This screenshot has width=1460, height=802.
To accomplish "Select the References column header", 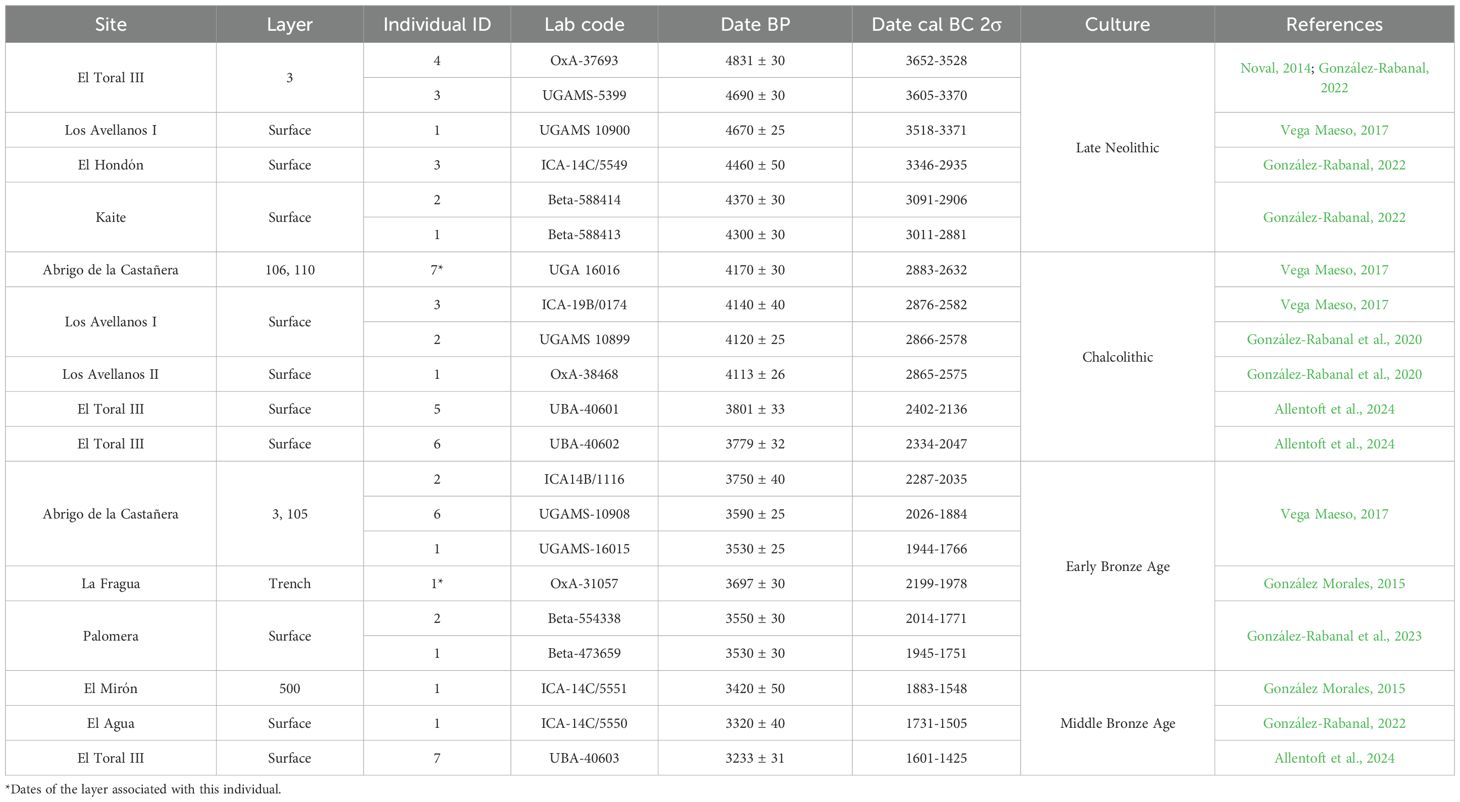I will (x=1334, y=24).
